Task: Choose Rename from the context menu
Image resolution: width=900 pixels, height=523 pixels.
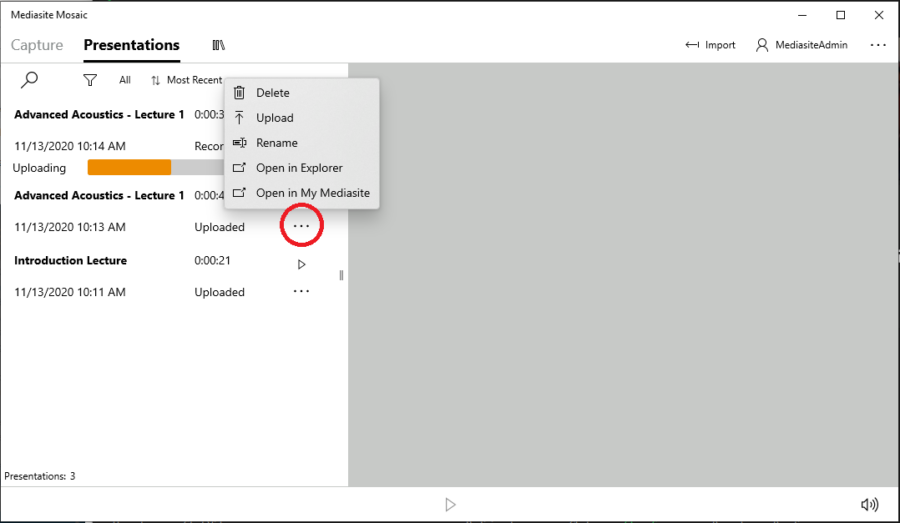Action: 302,143
